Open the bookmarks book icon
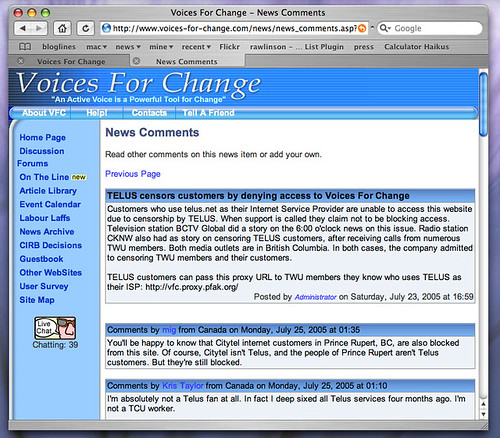This screenshot has width=500, height=438. tap(25, 47)
